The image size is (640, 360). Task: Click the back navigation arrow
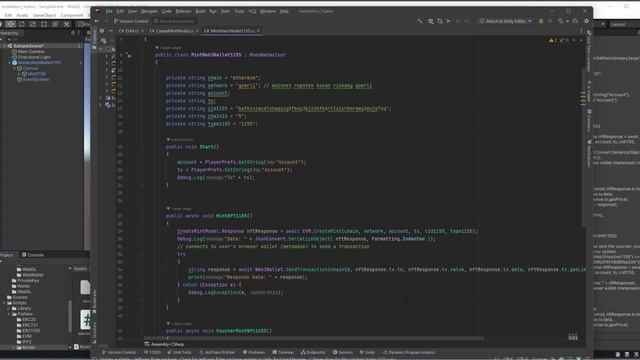[97, 21]
